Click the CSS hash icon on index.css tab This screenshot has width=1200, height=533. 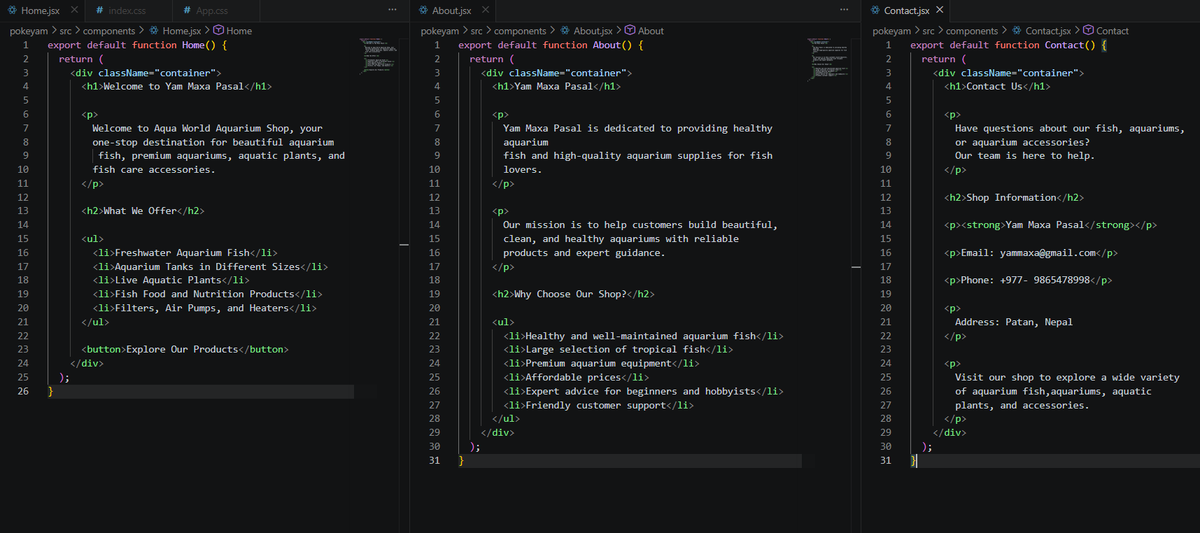101,10
